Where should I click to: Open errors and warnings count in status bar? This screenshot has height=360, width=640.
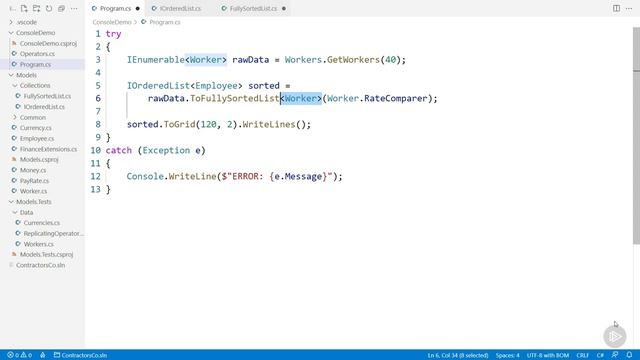click(20, 355)
